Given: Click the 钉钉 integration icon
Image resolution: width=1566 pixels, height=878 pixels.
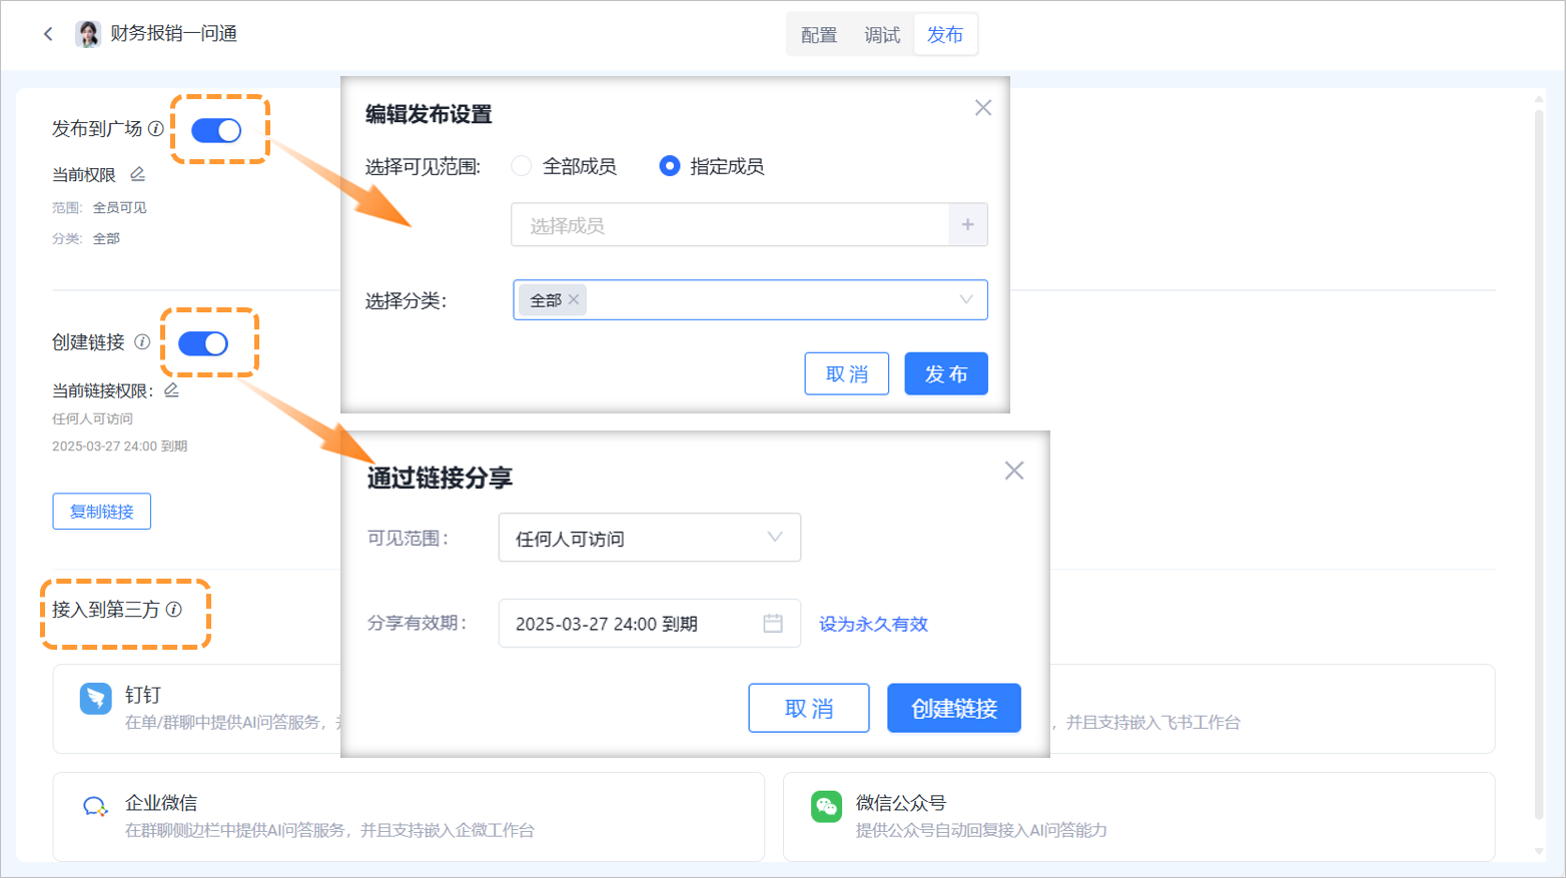Looking at the screenshot, I should tap(96, 698).
